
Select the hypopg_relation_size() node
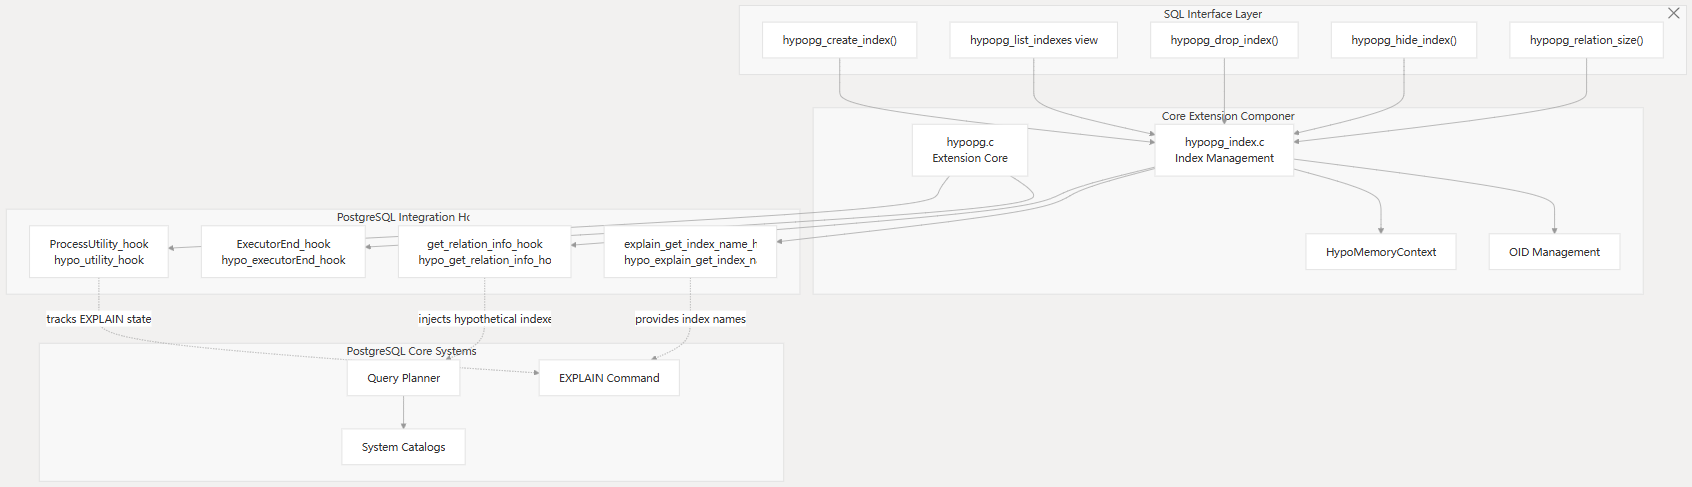(1586, 40)
